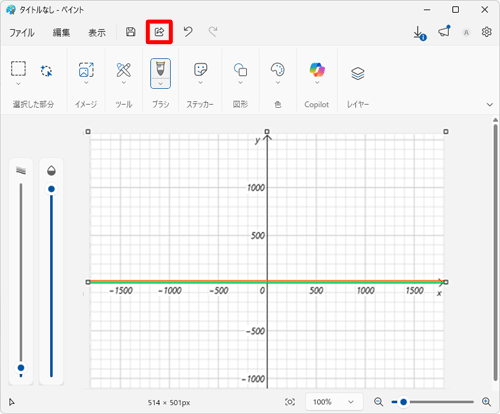Toggle the free-form selection tool
Image resolution: width=500 pixels, height=414 pixels.
coord(46,71)
